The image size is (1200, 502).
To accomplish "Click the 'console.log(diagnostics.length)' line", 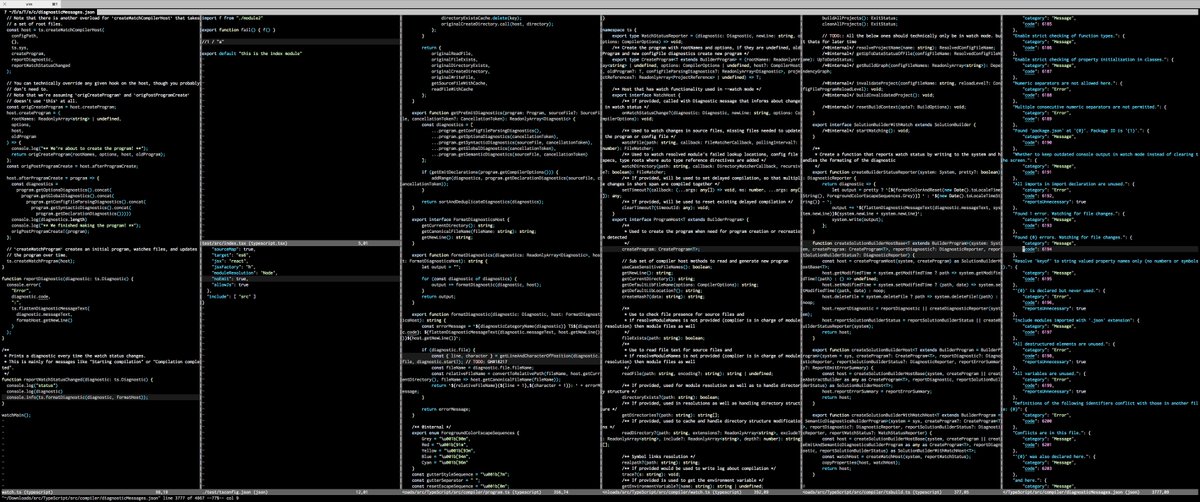I will tap(50, 218).
